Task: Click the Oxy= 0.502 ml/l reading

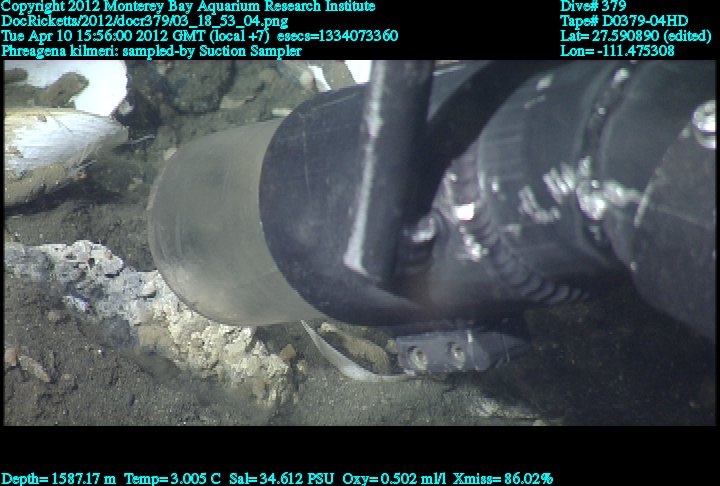Action: [x=393, y=478]
